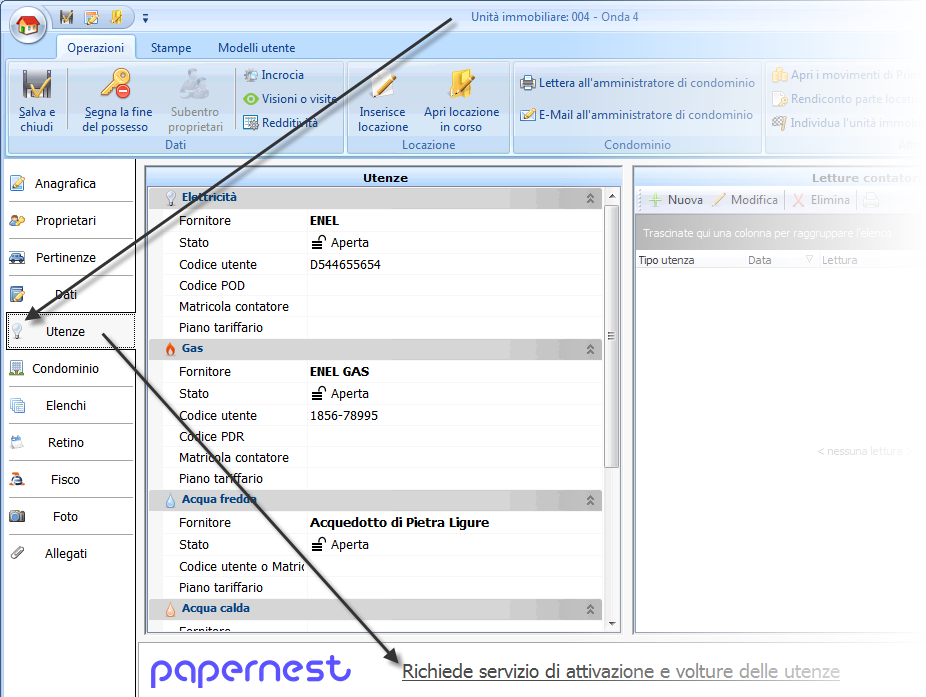926x697 pixels.
Task: Open the Stampe ribbon tab
Action: 171,48
